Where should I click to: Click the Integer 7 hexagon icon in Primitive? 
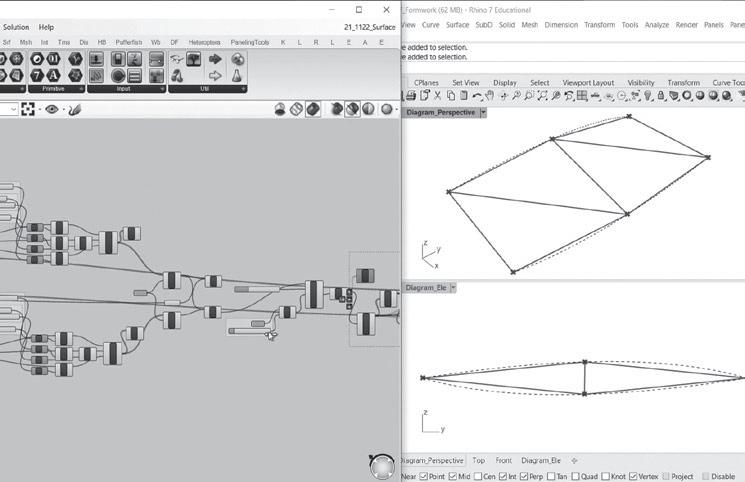click(x=38, y=75)
